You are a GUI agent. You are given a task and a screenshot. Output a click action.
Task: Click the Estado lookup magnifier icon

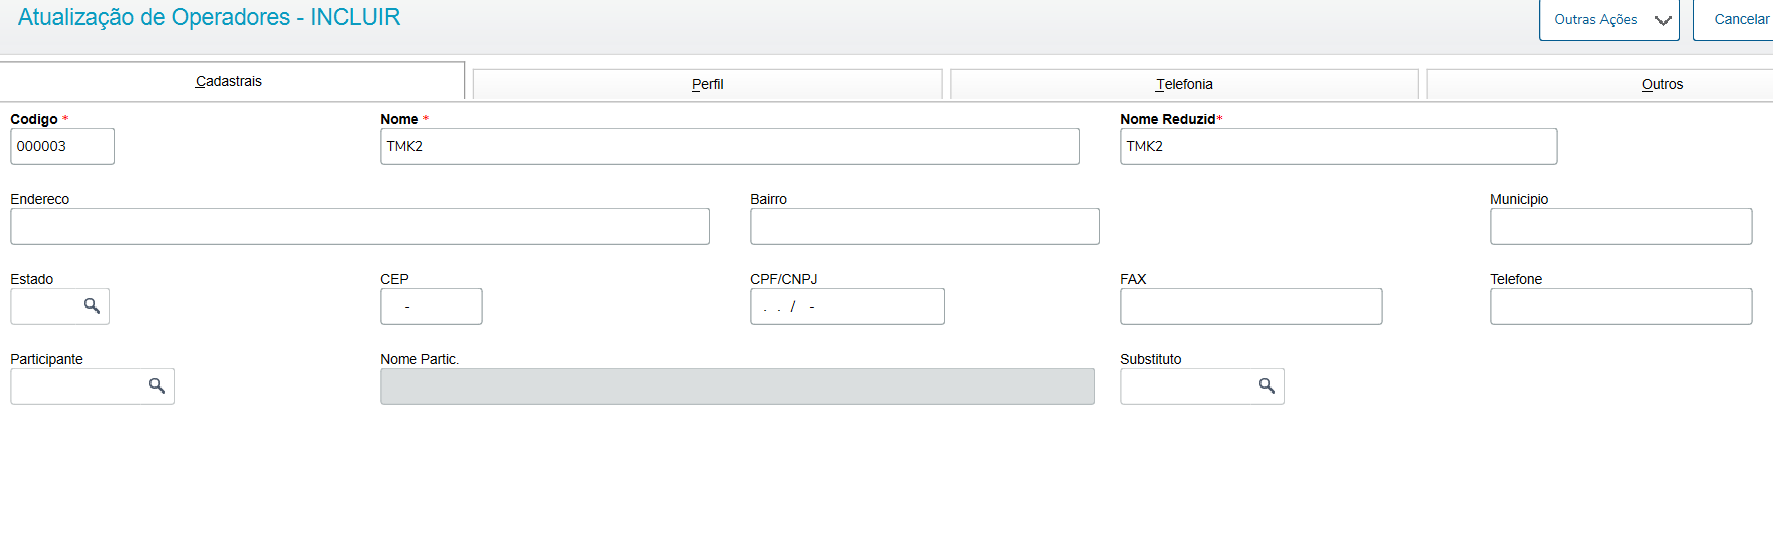[x=92, y=306]
